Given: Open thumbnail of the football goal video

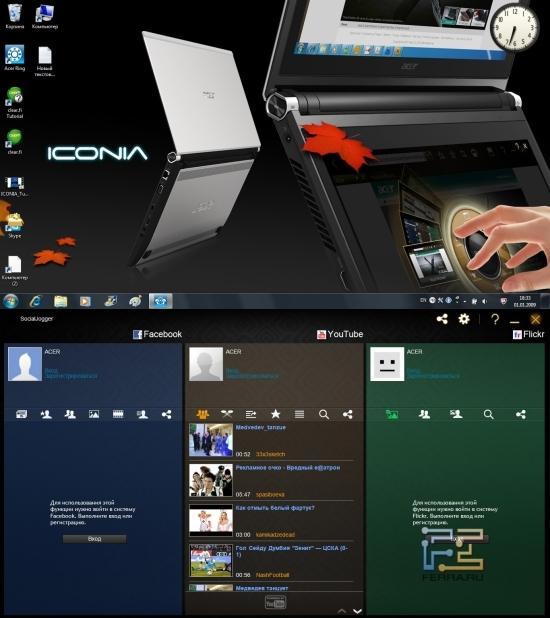Looking at the screenshot, I should (211, 561).
